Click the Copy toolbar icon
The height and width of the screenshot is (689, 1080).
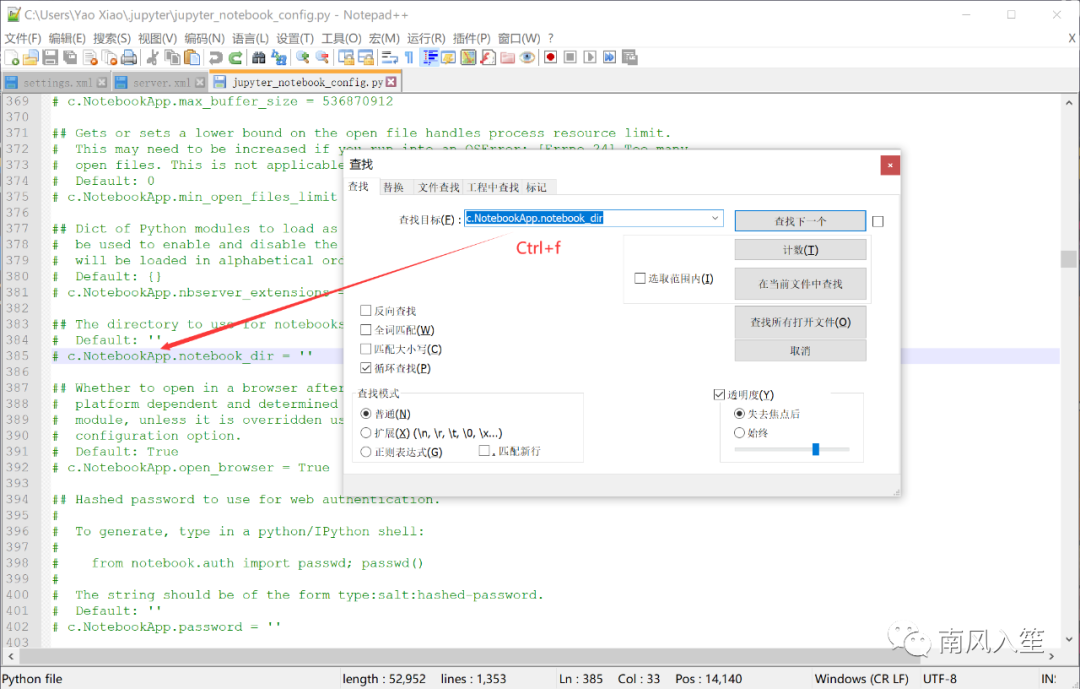coord(172,57)
